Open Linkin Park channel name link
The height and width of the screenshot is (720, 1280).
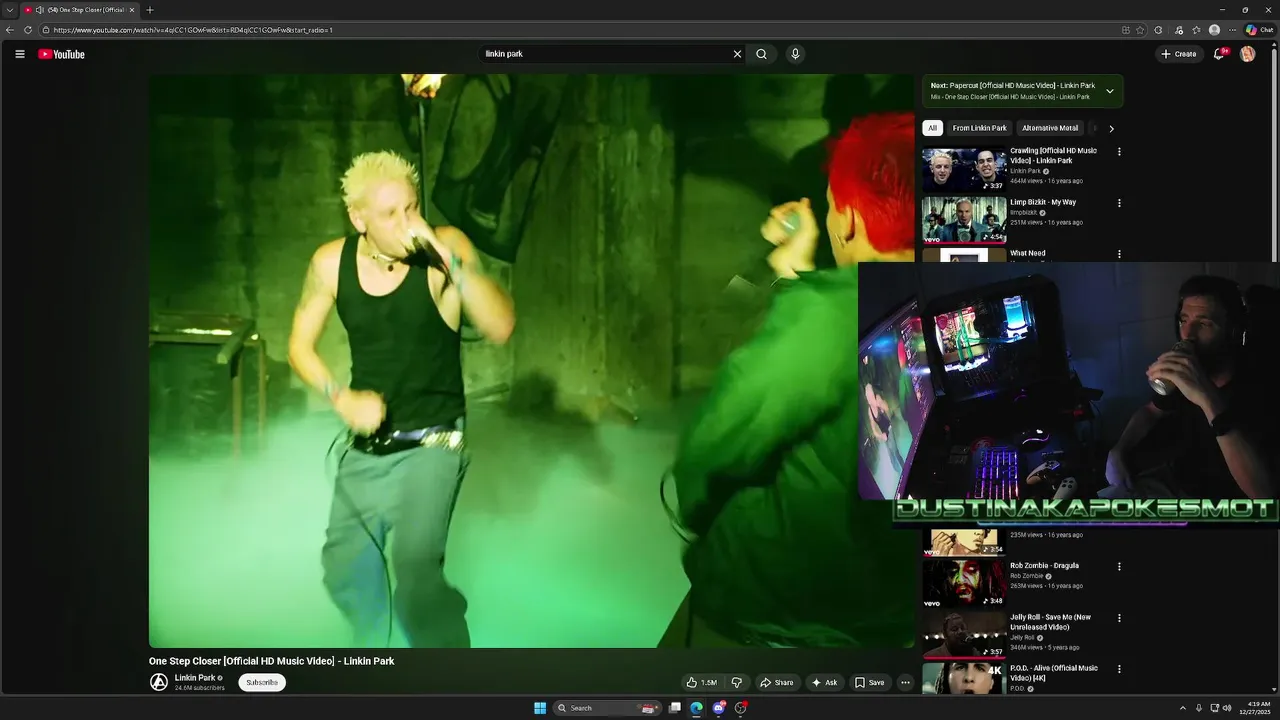pos(195,677)
